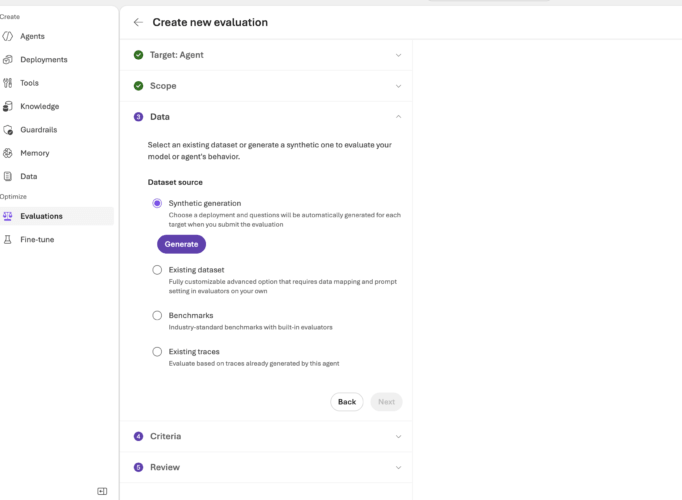Click the Deployments sidebar icon

tap(7, 60)
